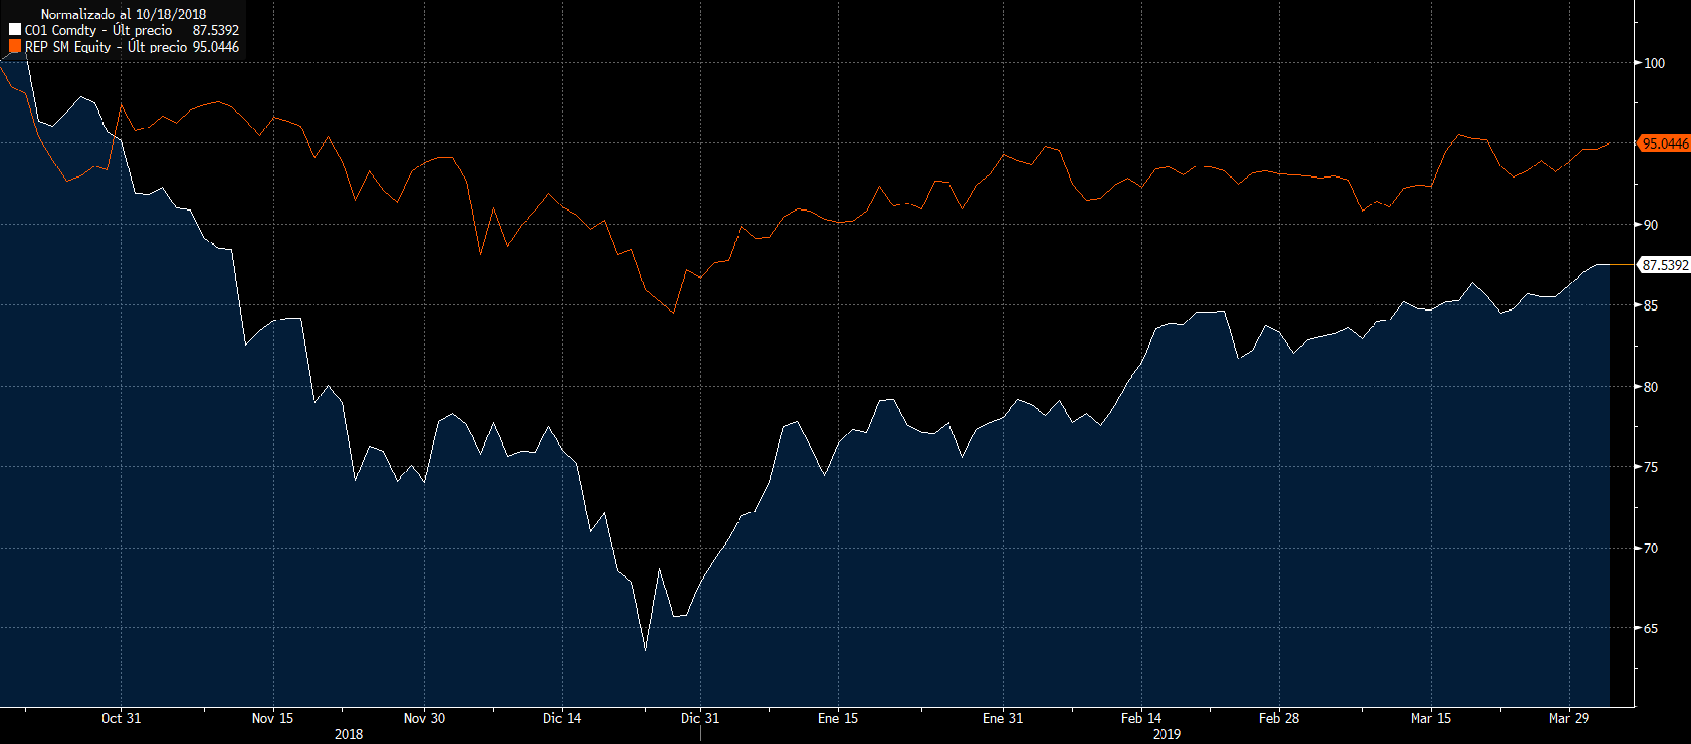Select the REP SM Equity legend label
Image resolution: width=1691 pixels, height=744 pixels.
tap(106, 47)
